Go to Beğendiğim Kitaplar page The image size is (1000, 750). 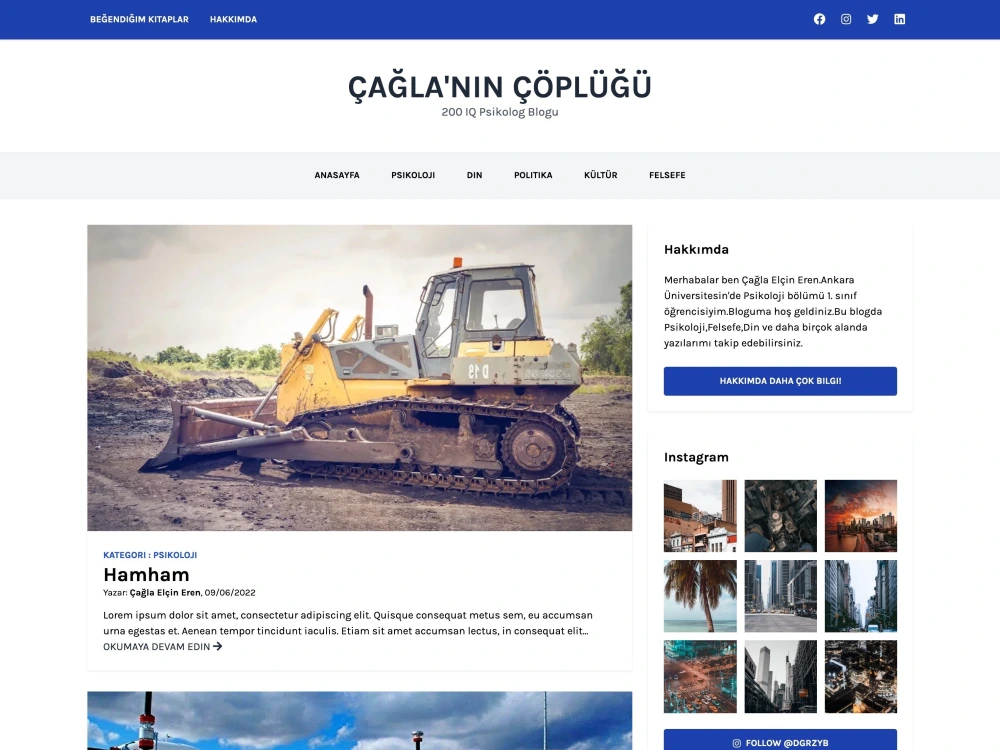click(139, 19)
